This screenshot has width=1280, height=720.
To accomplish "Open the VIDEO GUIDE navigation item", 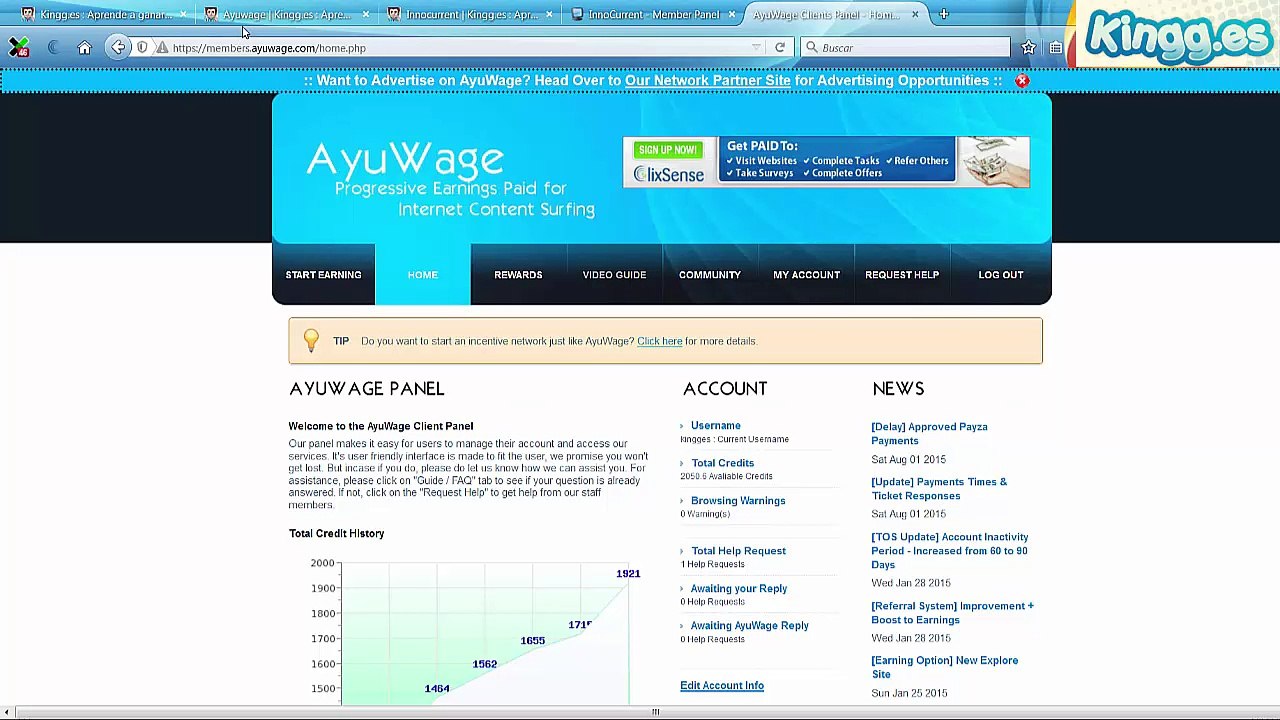I will pos(614,275).
